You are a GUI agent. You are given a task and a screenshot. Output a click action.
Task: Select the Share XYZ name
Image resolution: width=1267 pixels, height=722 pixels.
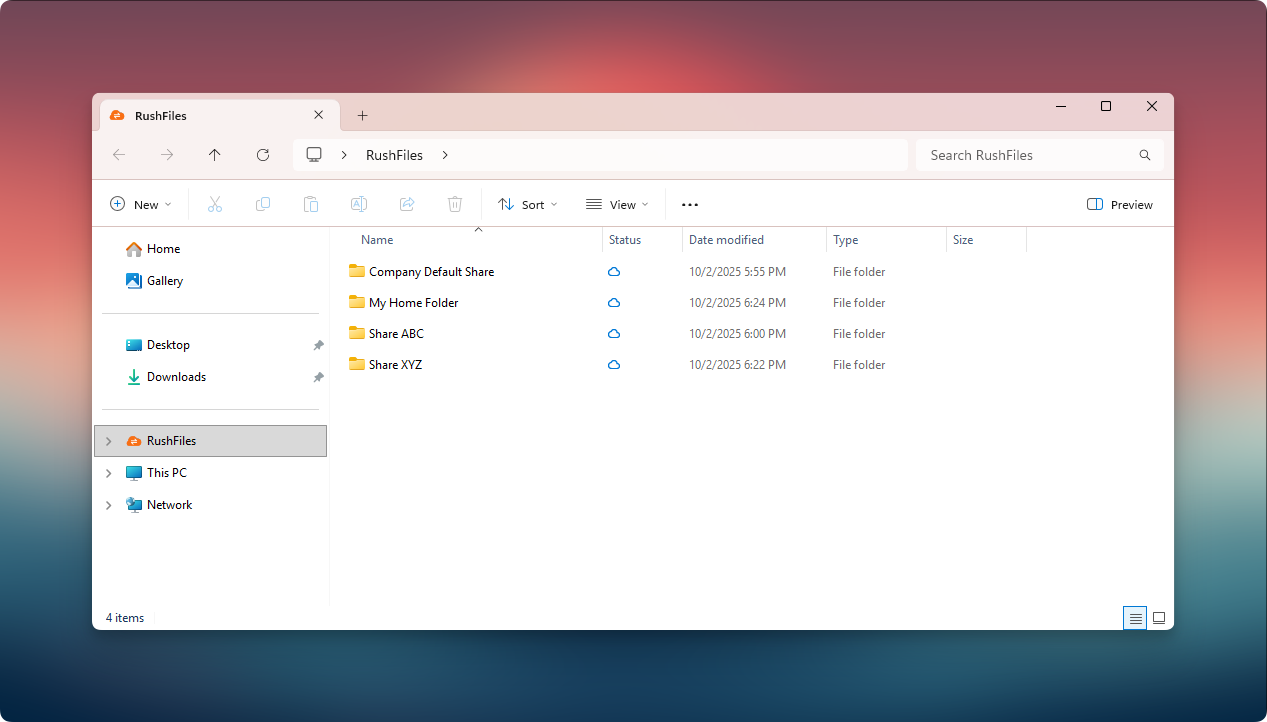(x=395, y=365)
